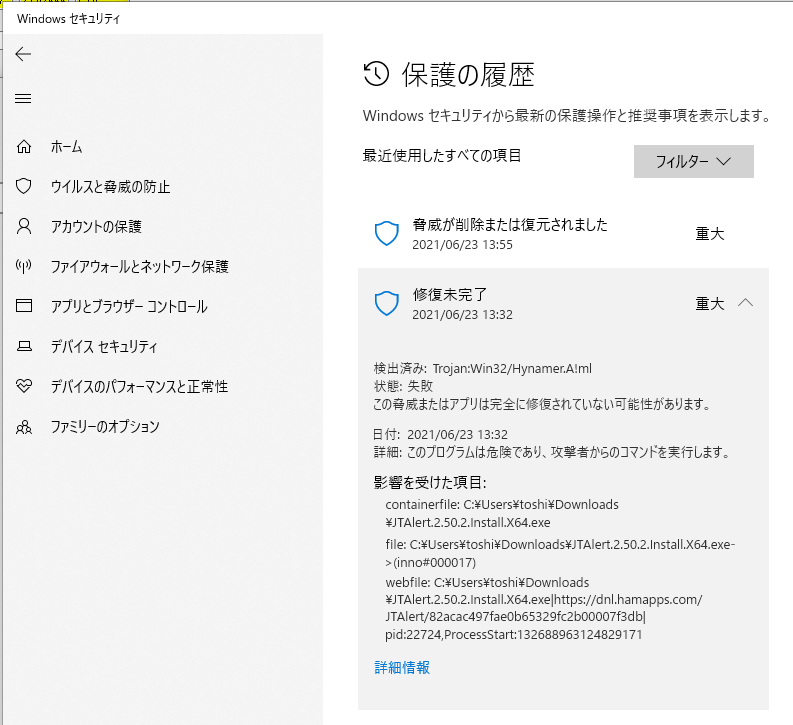Click 重大 label of the 13:55 entry
This screenshot has width=793, height=725.
710,234
